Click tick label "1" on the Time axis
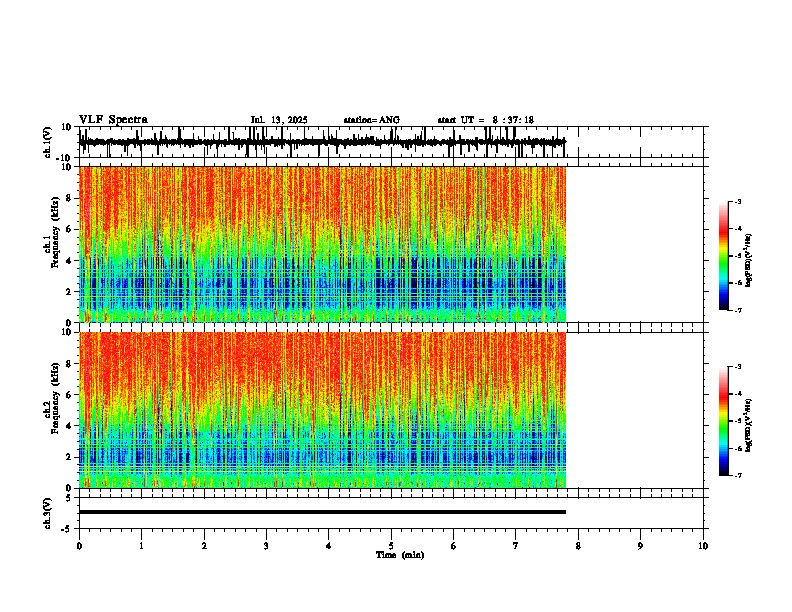792x612 pixels. (x=141, y=546)
